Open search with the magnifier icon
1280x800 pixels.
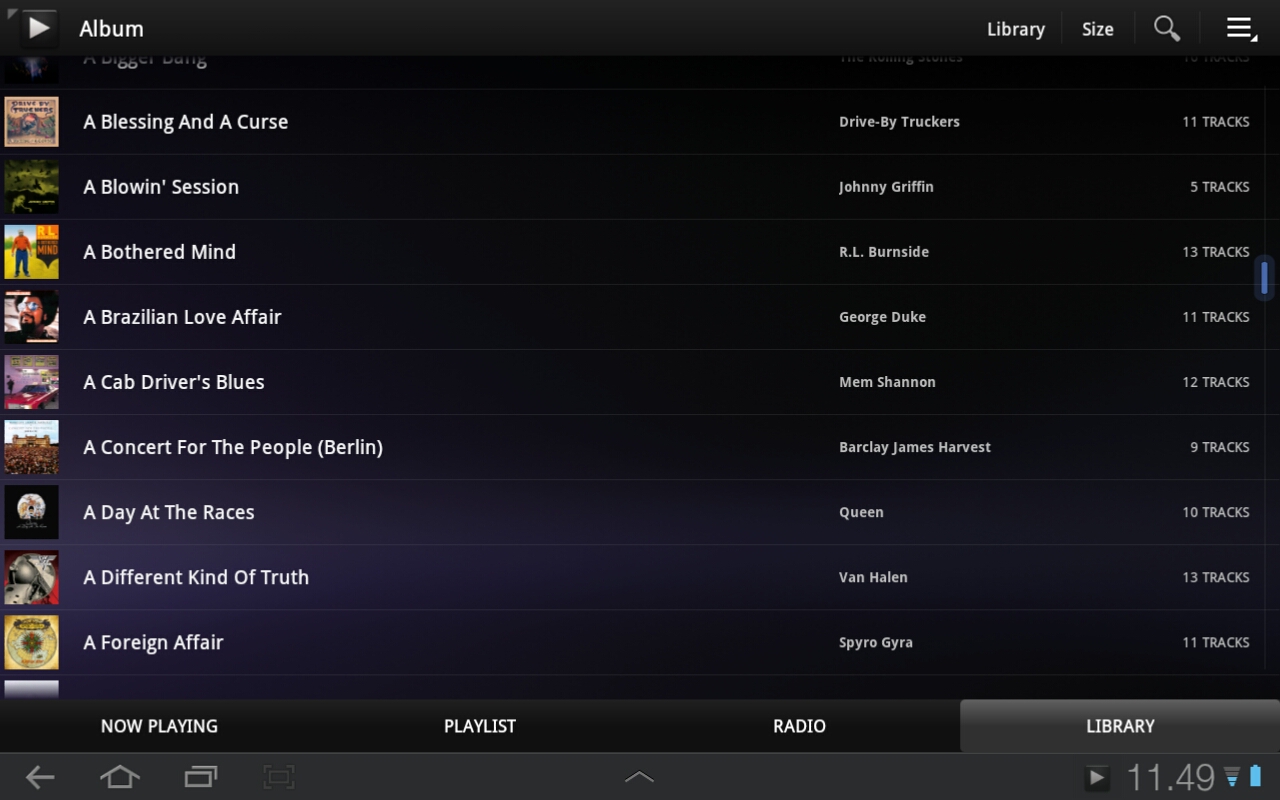point(1166,29)
